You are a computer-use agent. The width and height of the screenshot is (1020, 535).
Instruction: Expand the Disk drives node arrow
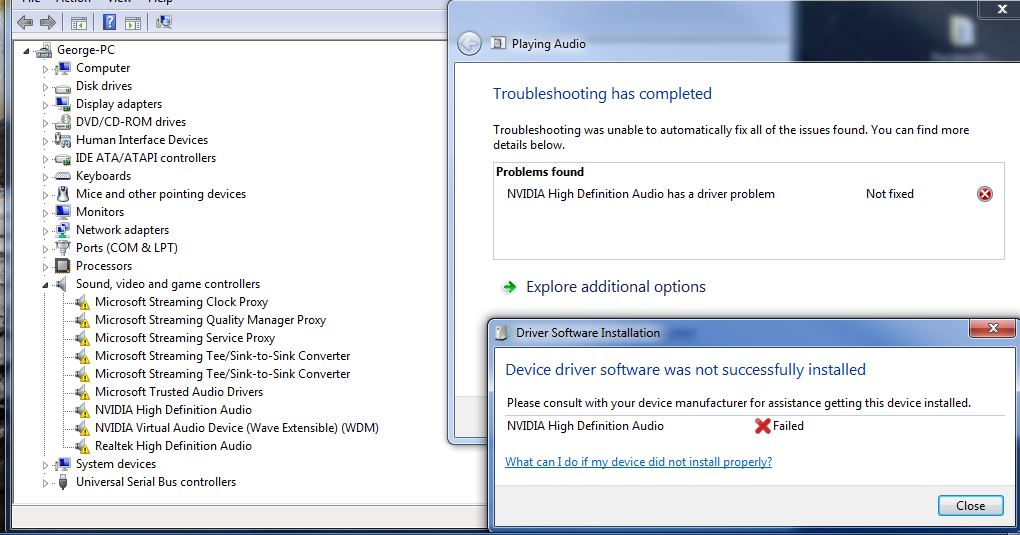[x=46, y=87]
